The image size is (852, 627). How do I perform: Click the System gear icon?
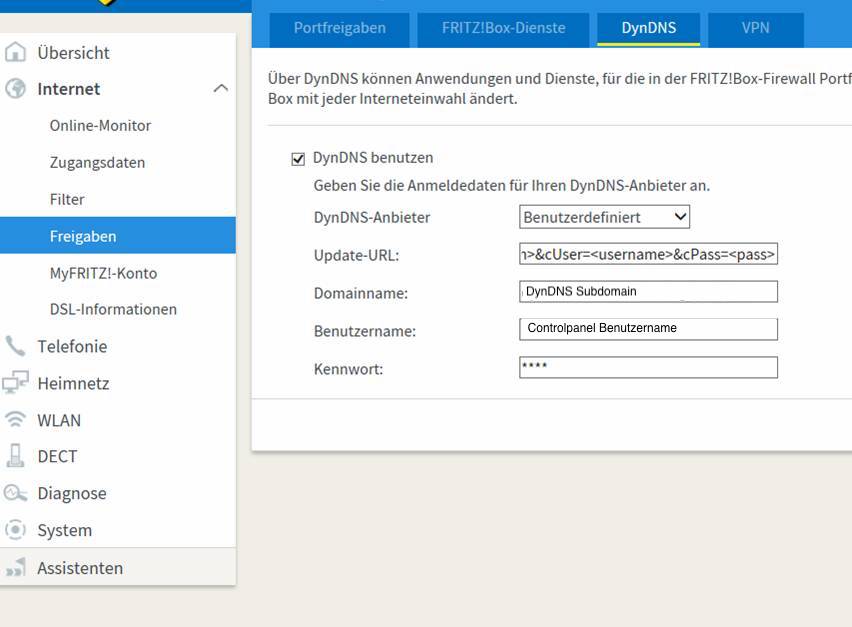tap(15, 529)
